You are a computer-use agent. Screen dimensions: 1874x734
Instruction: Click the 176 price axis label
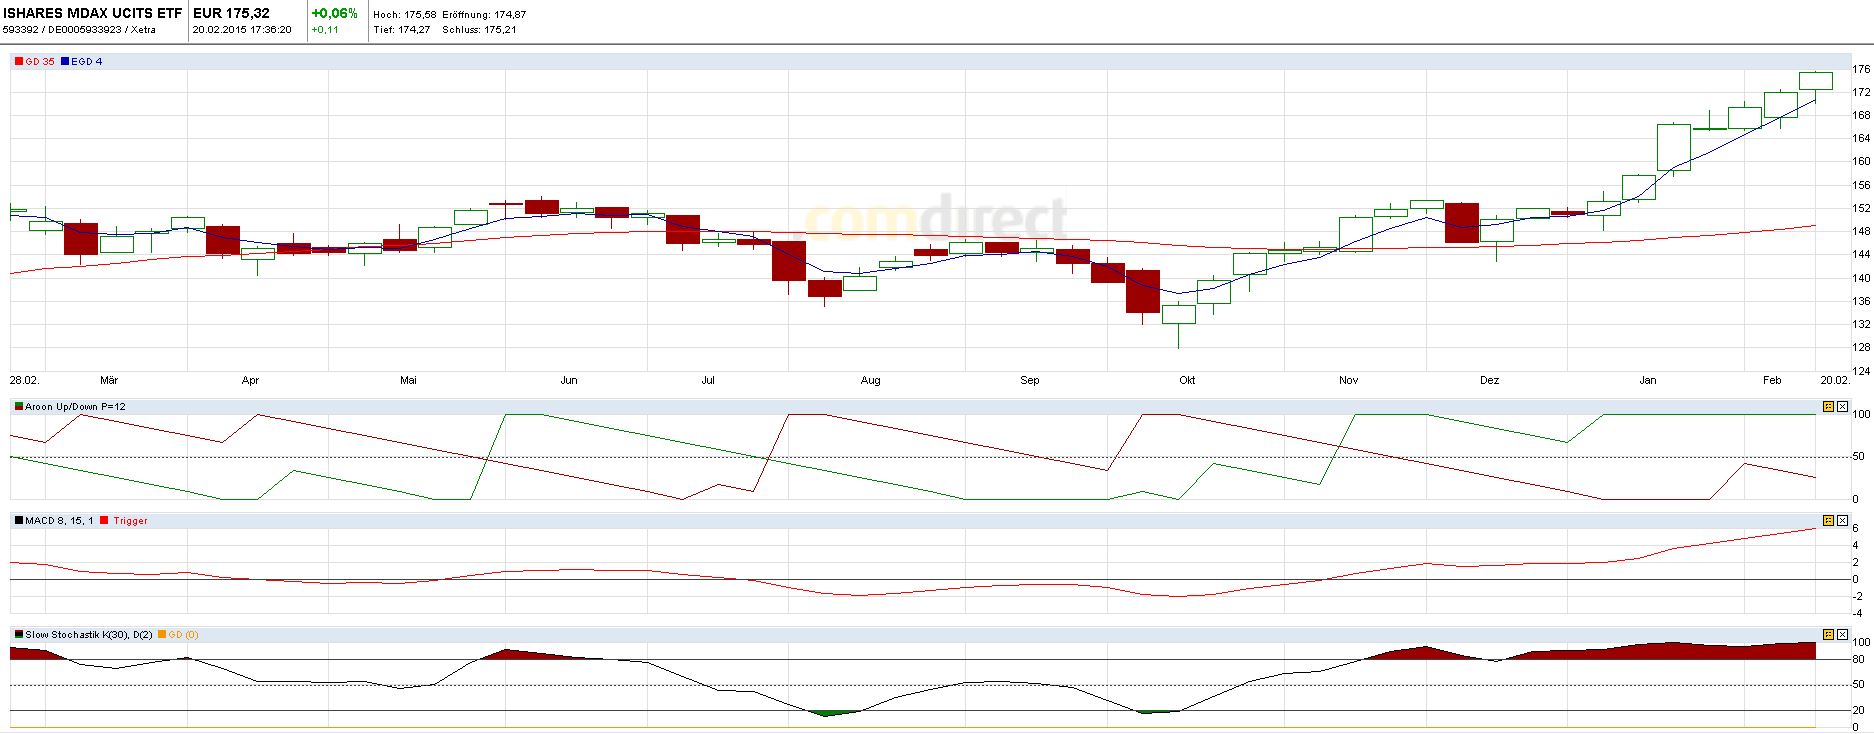coord(1861,69)
